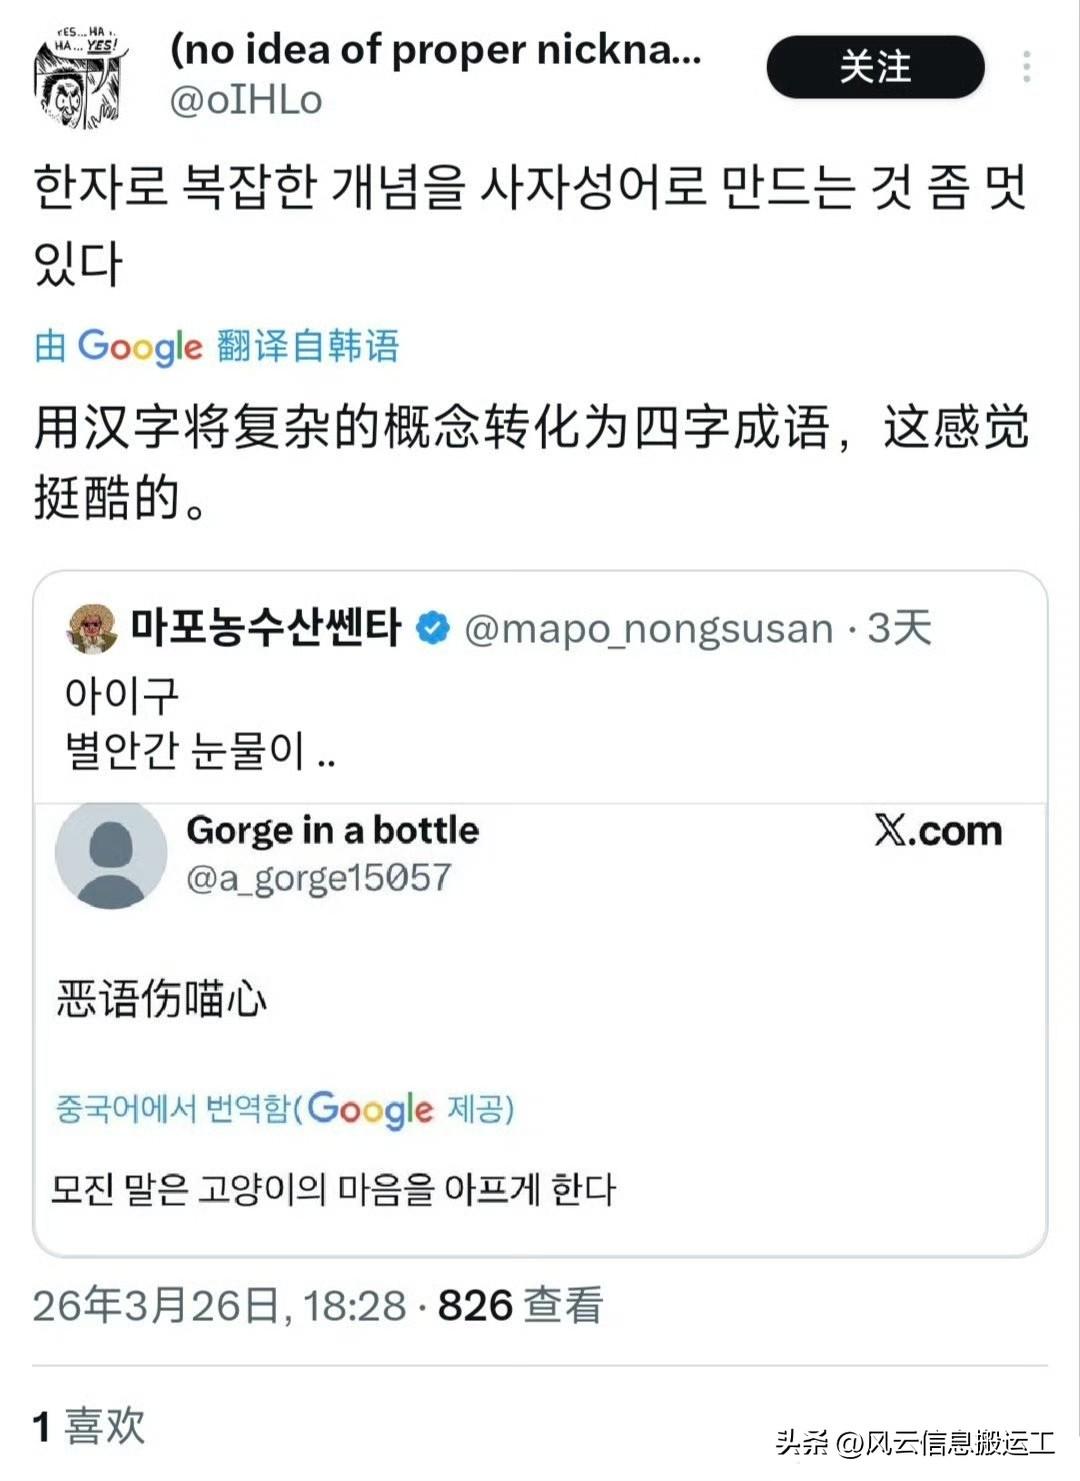Click the "翻译自韩语" translation source link
Viewport: 1080px width, 1481px height.
tap(308, 346)
